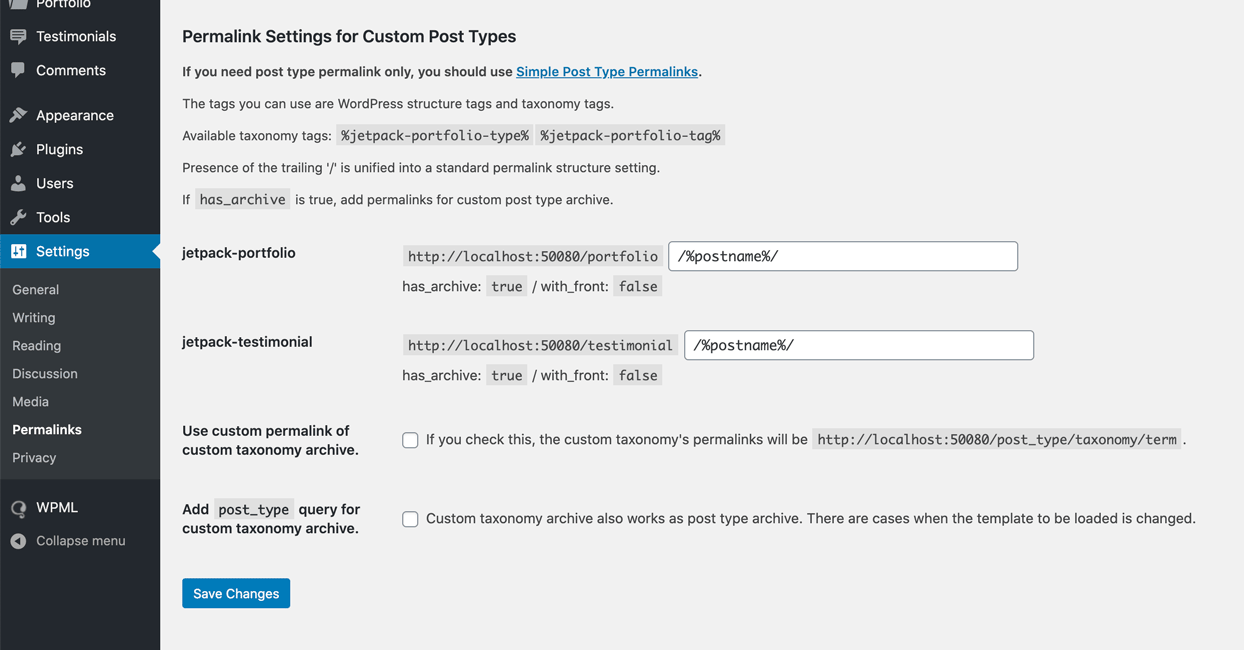Open the Media settings submenu item
This screenshot has height=650, width=1244.
tap(30, 401)
